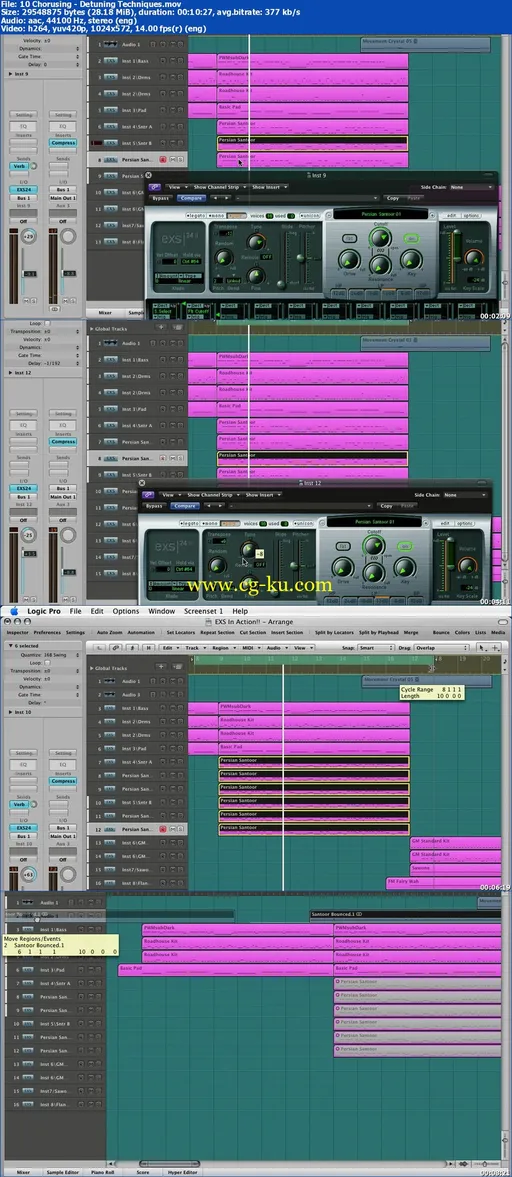Viewport: 512px width, 1177px height.
Task: Open Show Insert dropdown in Inst 12 window
Action: pyautogui.click(x=262, y=495)
